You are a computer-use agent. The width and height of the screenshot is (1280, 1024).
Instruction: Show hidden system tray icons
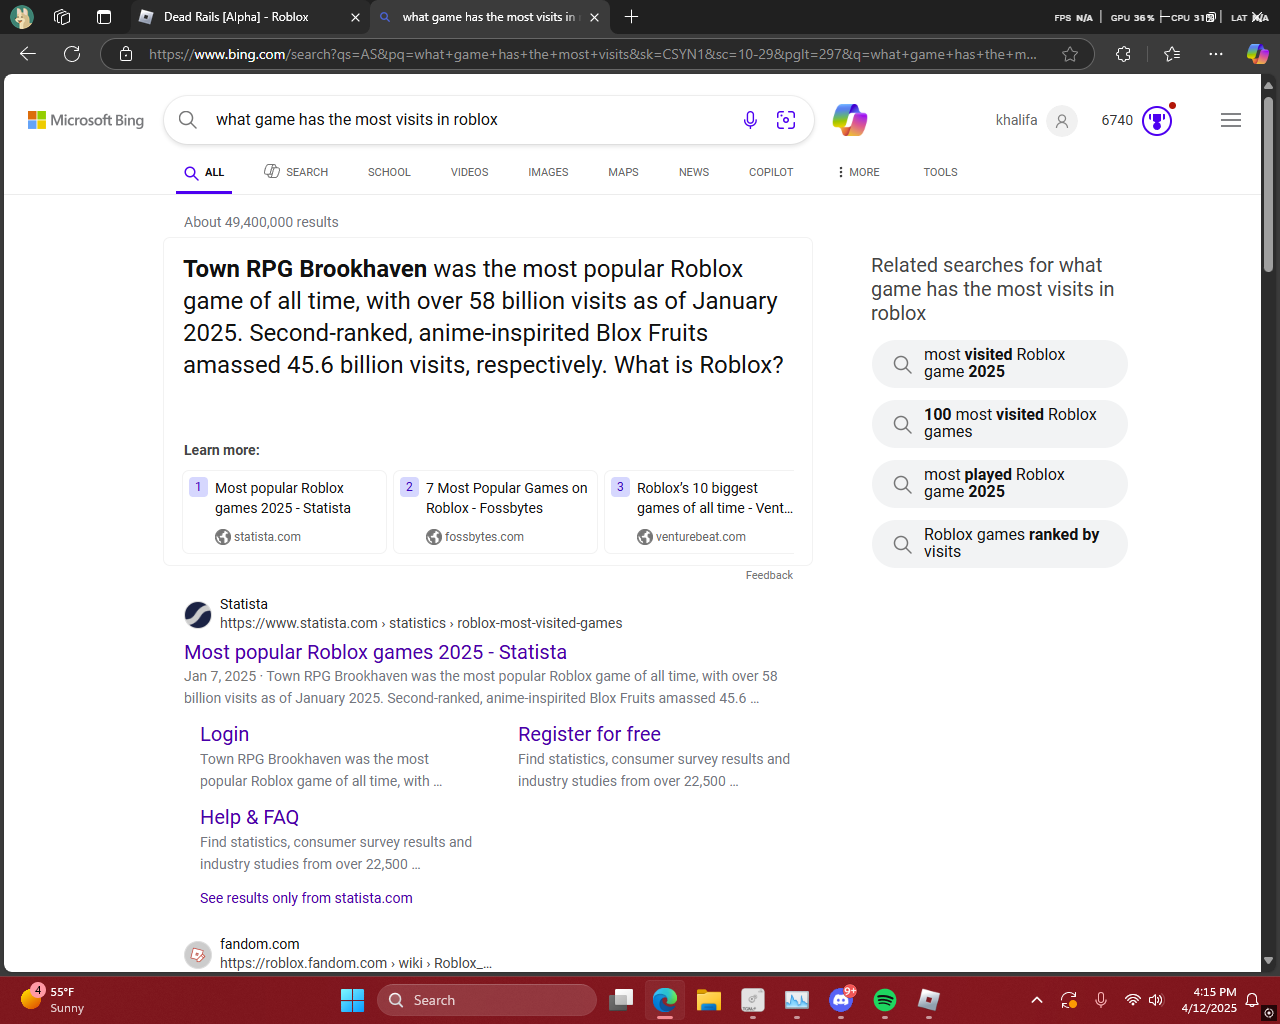click(x=1037, y=1000)
